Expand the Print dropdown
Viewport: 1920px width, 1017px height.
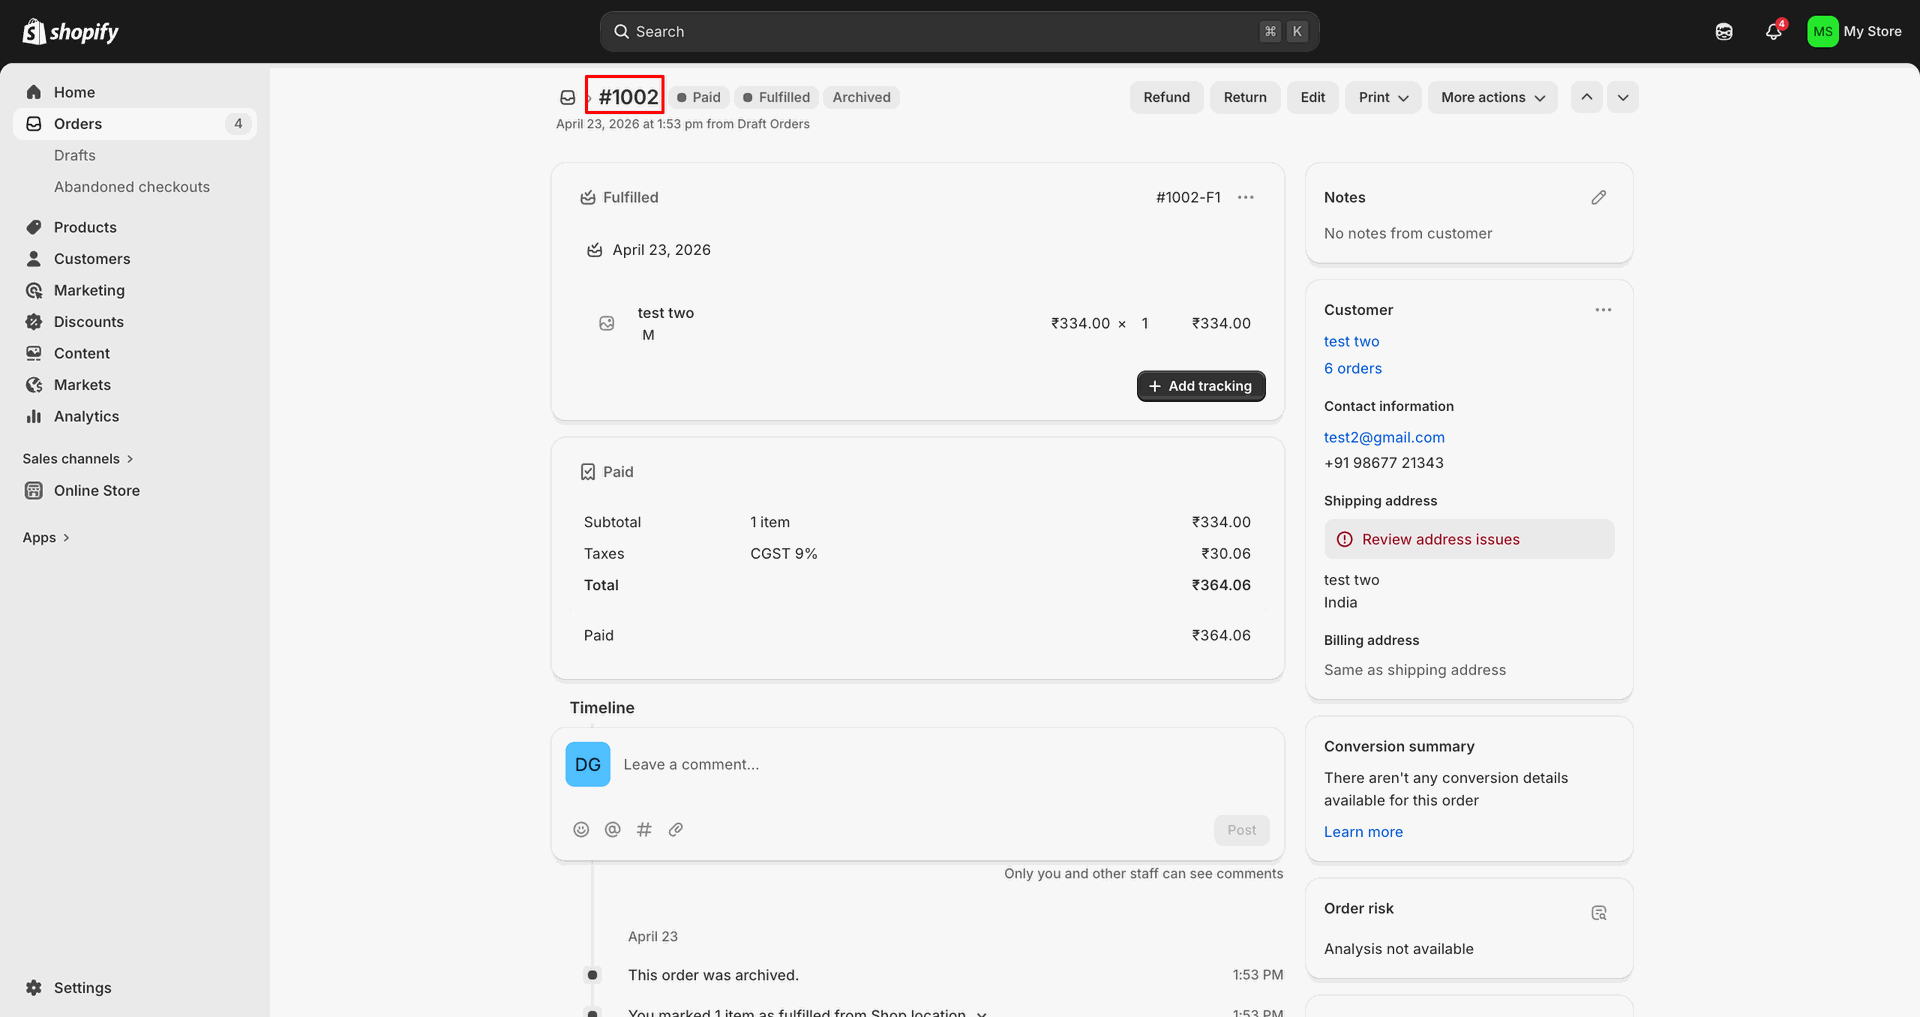click(x=1383, y=98)
